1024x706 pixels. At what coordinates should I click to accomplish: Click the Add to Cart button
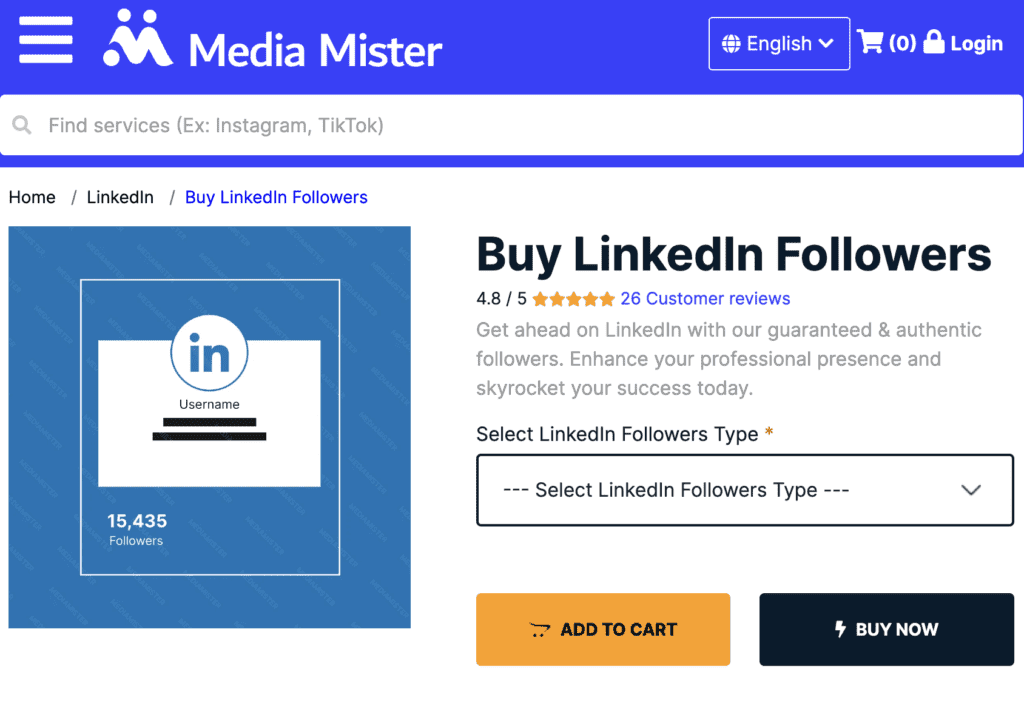coord(603,629)
